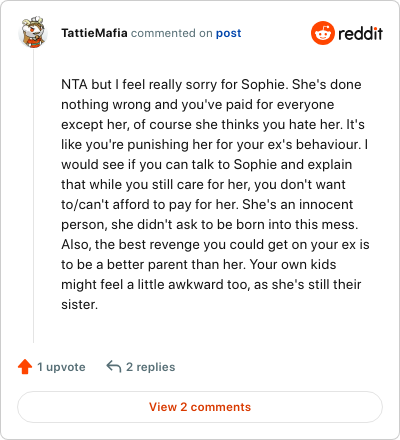Click TattieMafia's Snoo avatar image
The height and width of the screenshot is (440, 400).
pyautogui.click(x=33, y=32)
